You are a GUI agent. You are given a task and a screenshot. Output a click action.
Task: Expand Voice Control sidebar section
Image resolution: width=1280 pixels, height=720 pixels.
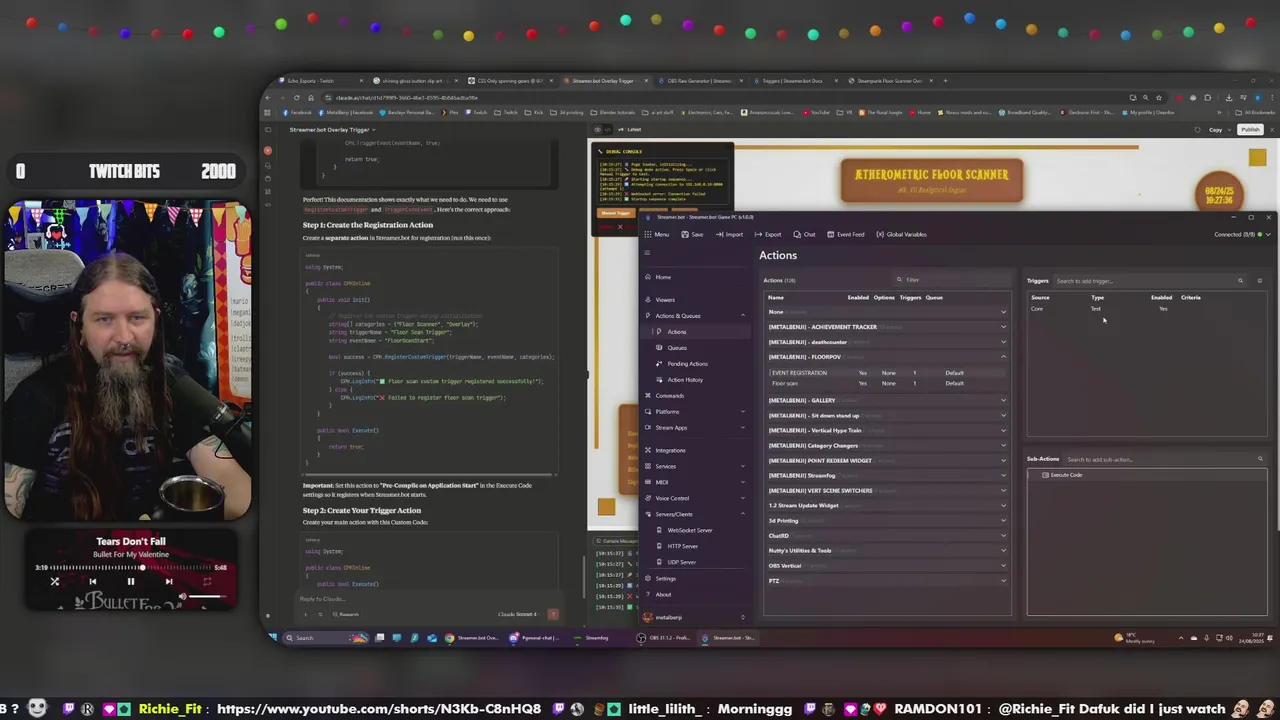pos(742,498)
